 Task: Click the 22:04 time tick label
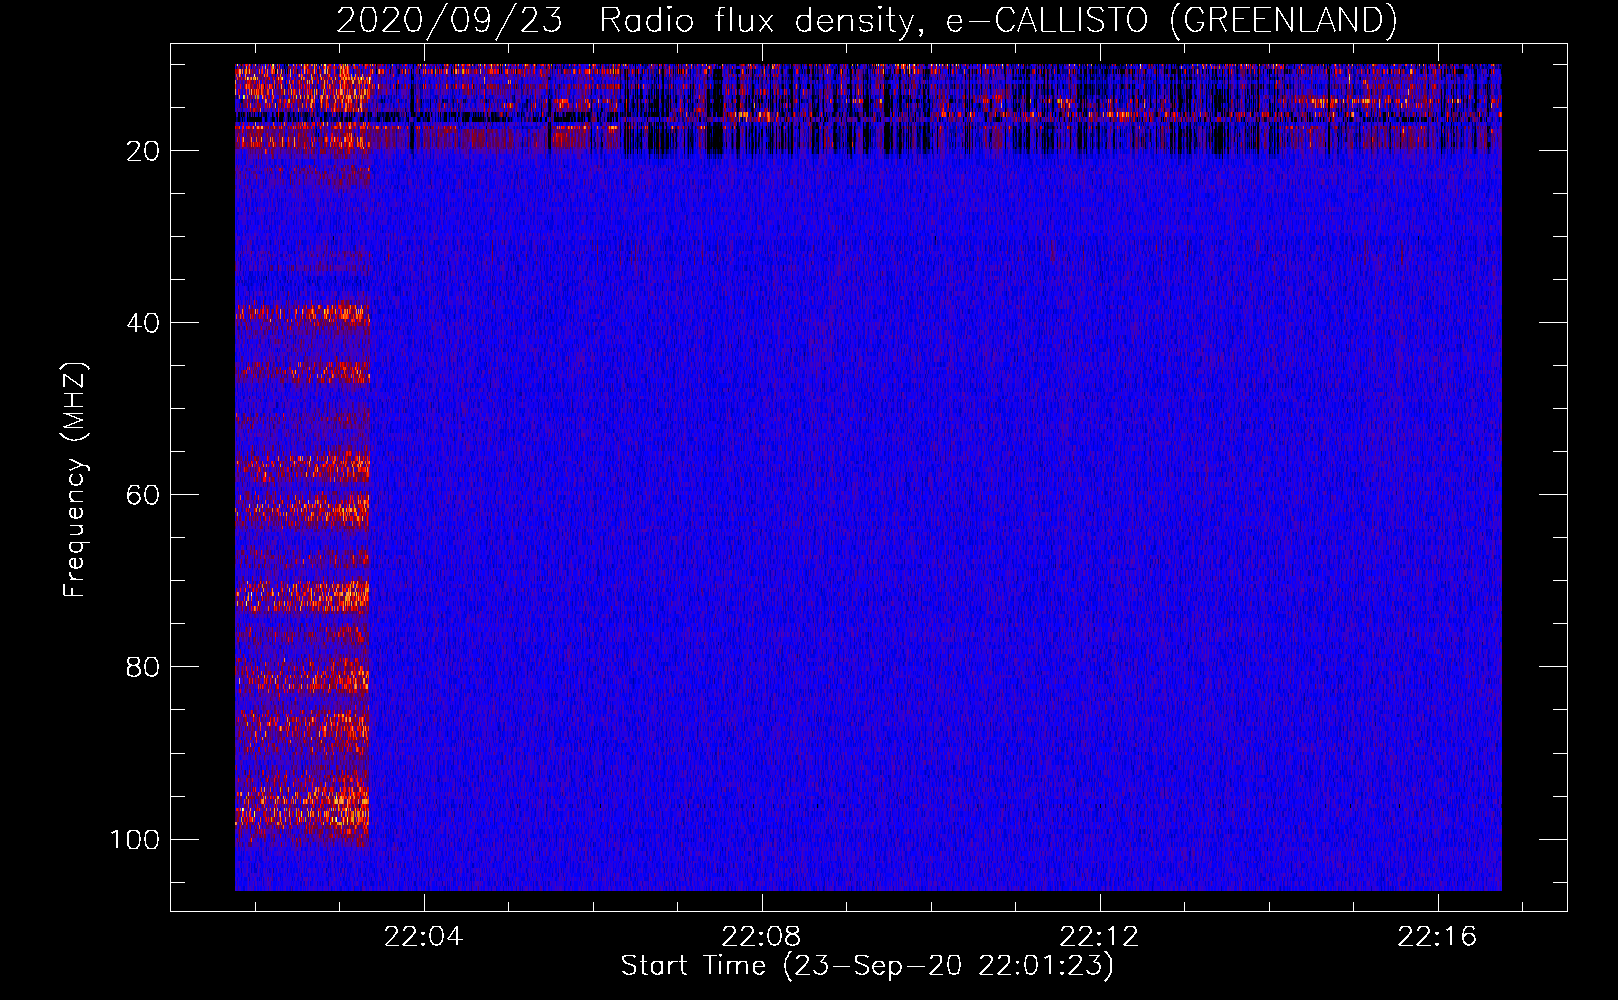424,937
